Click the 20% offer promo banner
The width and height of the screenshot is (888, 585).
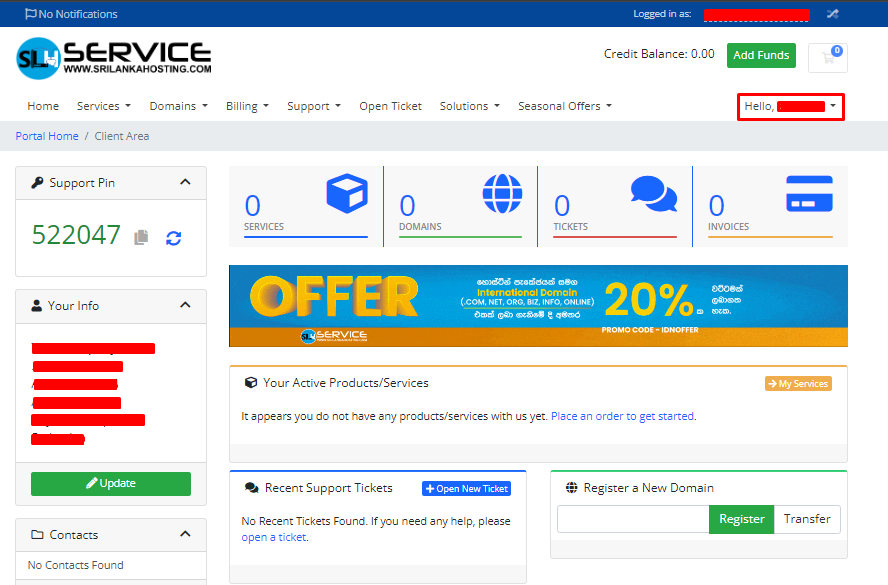click(x=538, y=306)
